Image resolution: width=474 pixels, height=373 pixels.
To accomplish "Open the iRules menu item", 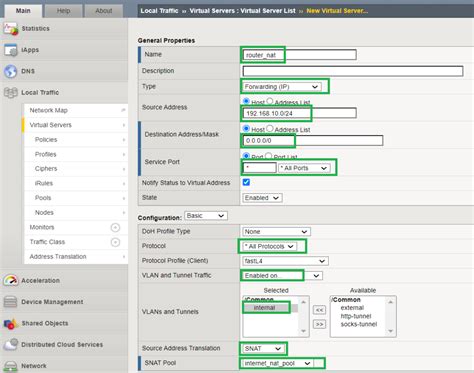I will click(x=76, y=183).
